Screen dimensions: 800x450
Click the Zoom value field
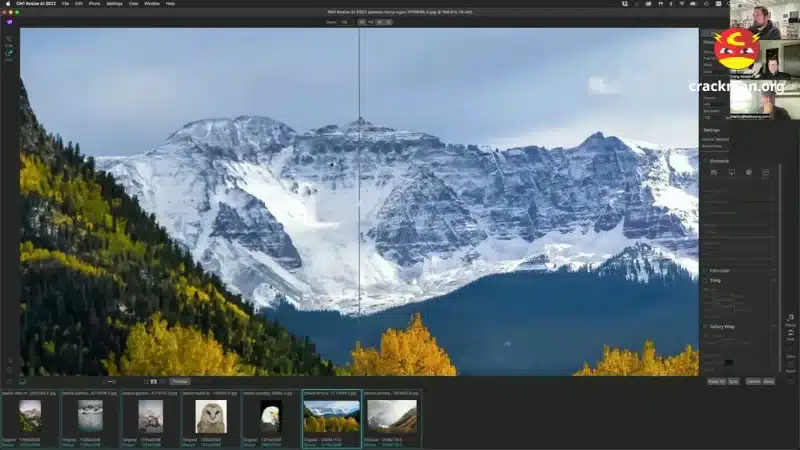point(345,22)
